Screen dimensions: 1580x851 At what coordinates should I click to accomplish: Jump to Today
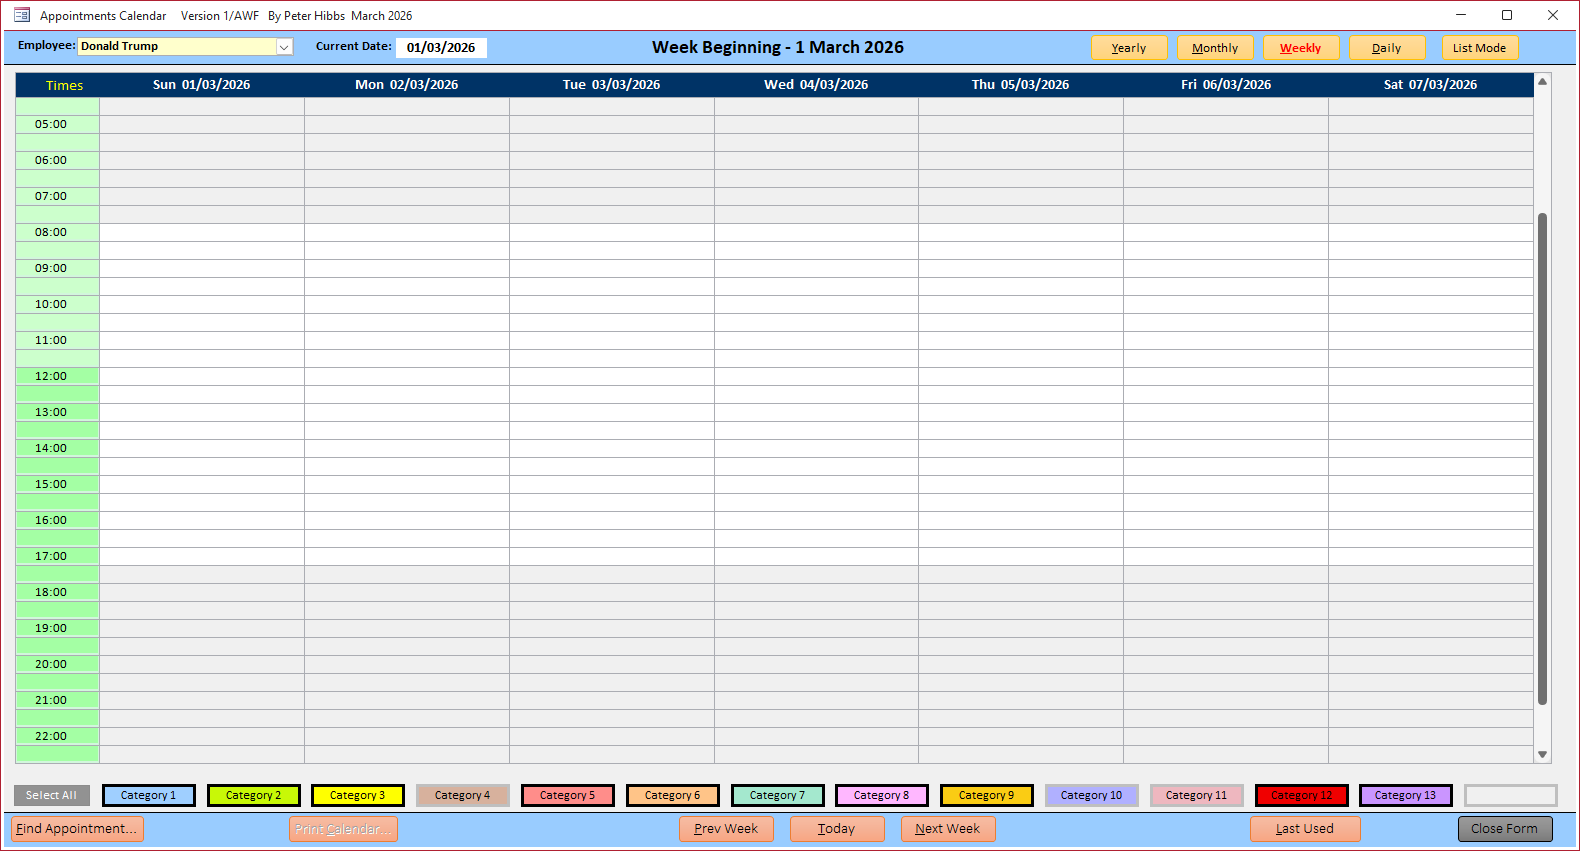click(837, 829)
